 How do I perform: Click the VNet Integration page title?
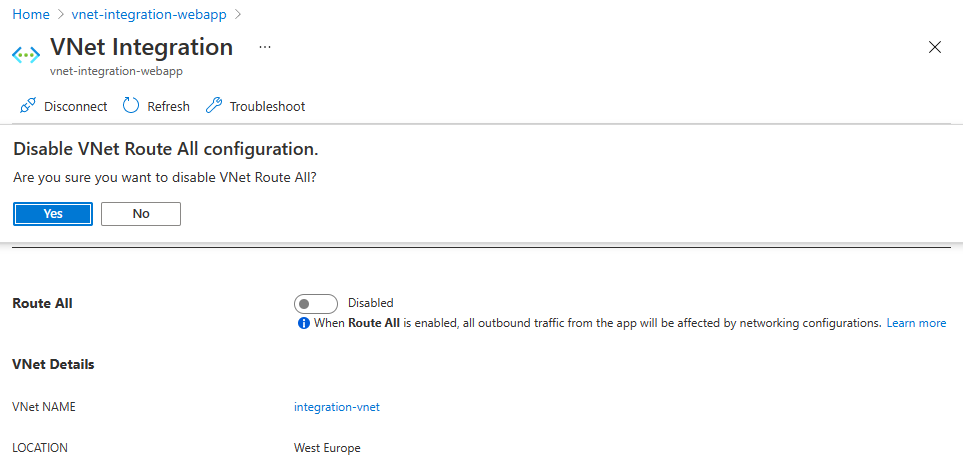tap(141, 47)
